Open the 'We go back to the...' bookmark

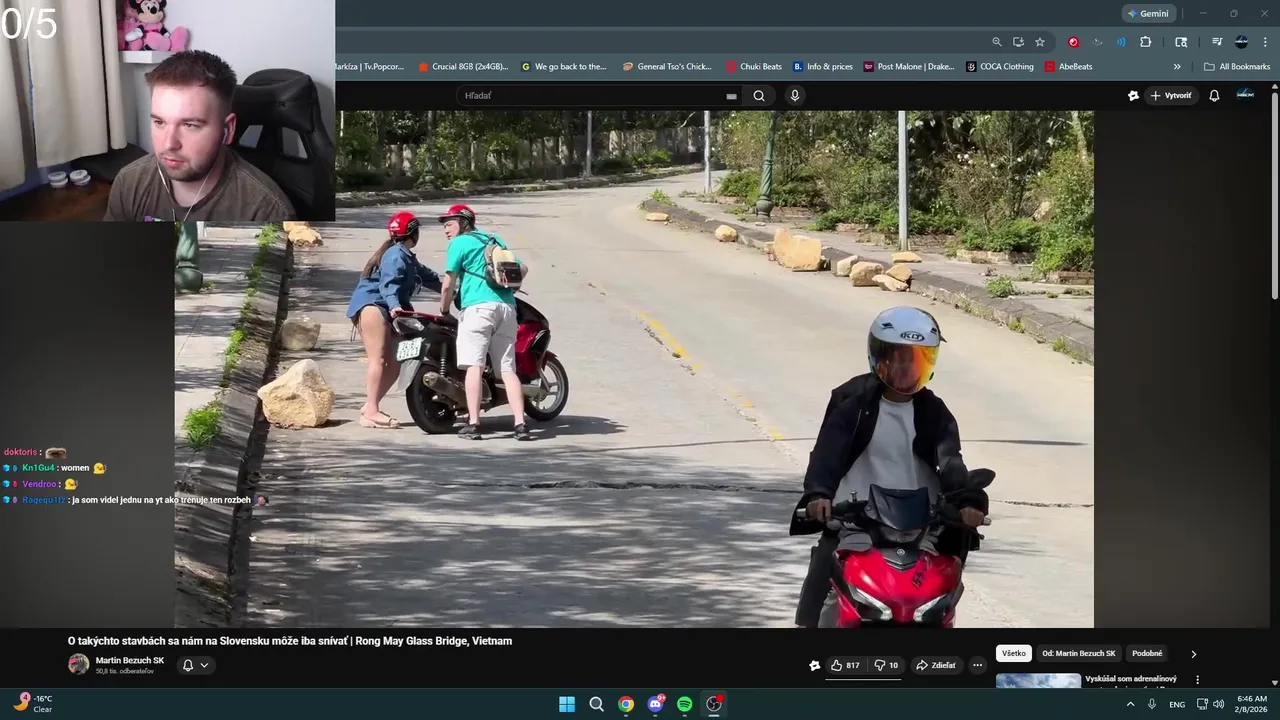tap(564, 67)
